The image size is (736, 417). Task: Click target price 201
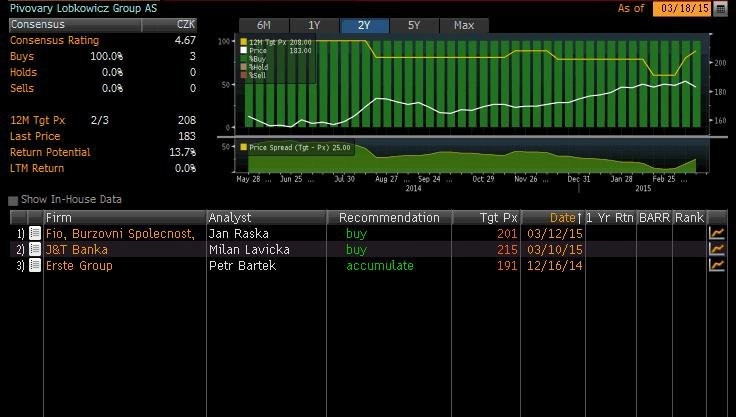(x=507, y=233)
